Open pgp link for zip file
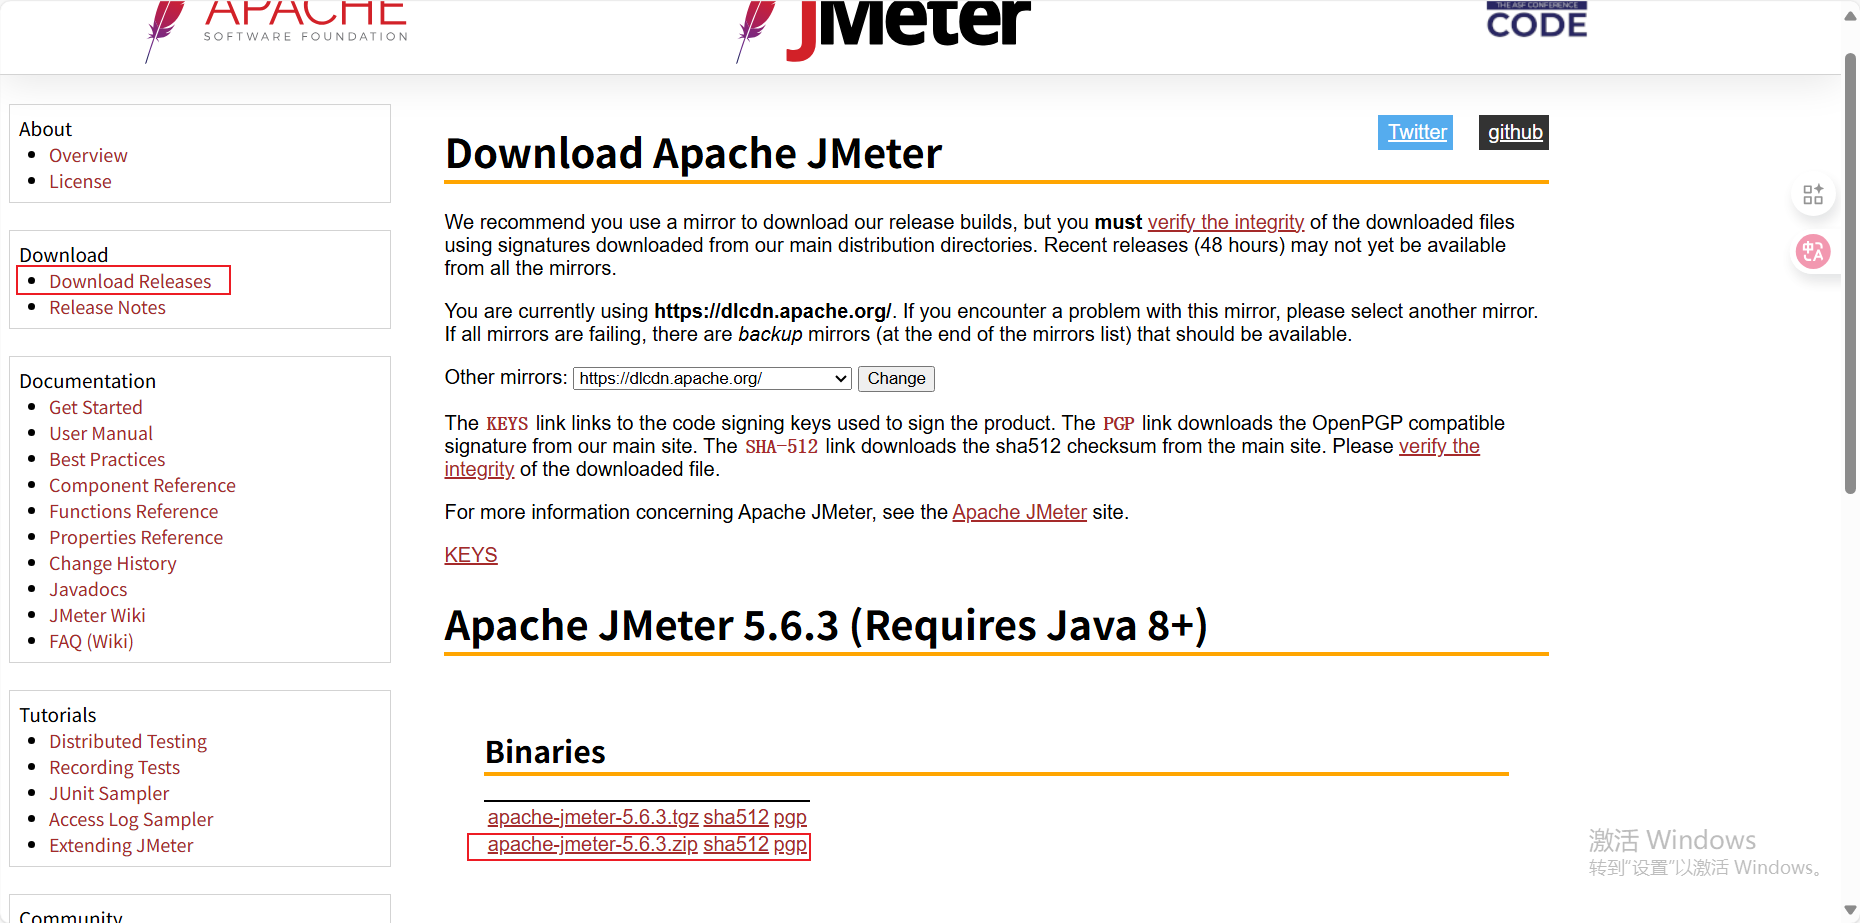This screenshot has height=923, width=1860. click(x=790, y=844)
